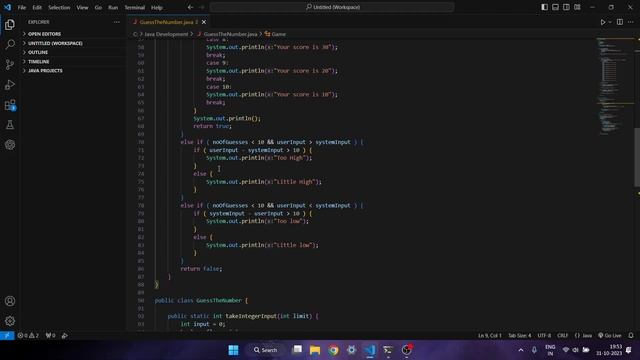640x360 pixels.
Task: Click the workspace search command center
Action: [x=332, y=7]
